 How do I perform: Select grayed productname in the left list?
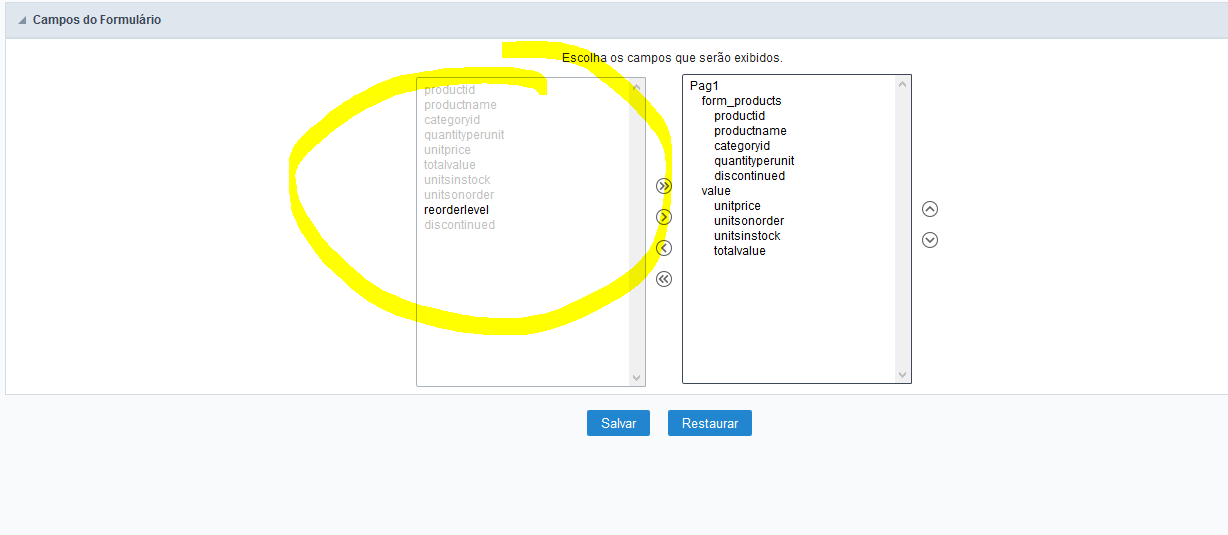[460, 105]
